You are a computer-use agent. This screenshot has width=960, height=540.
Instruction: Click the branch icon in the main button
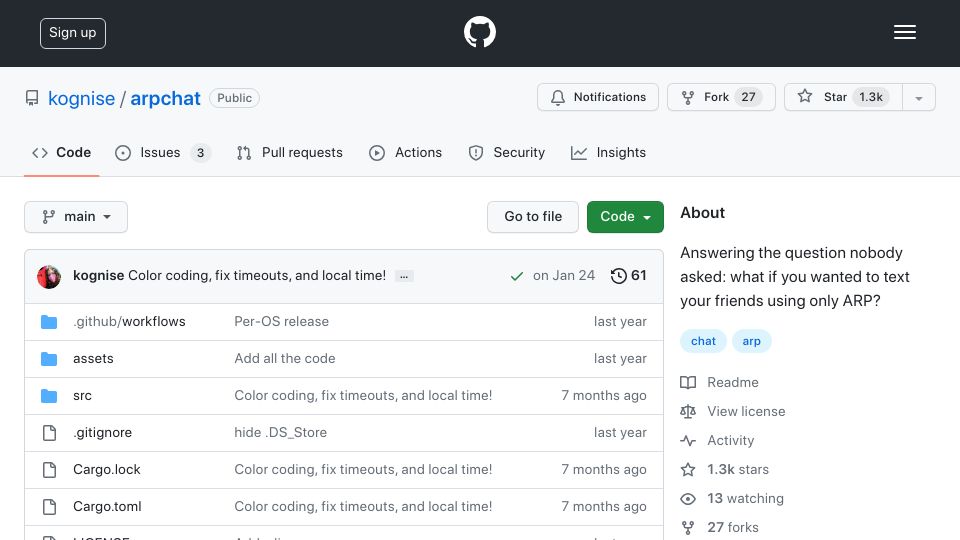coord(48,217)
